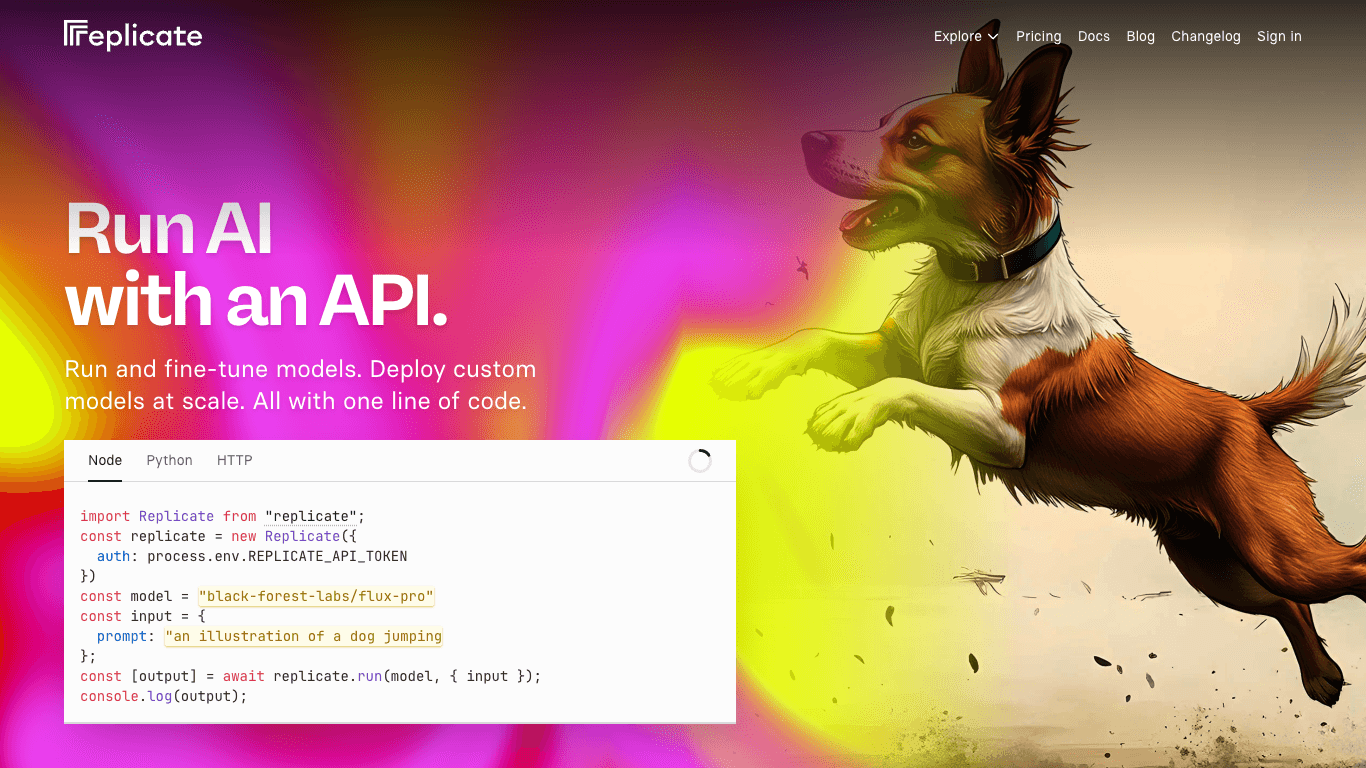Image resolution: width=1366 pixels, height=768 pixels.
Task: Open the Replicate logo home link
Action: (133, 36)
